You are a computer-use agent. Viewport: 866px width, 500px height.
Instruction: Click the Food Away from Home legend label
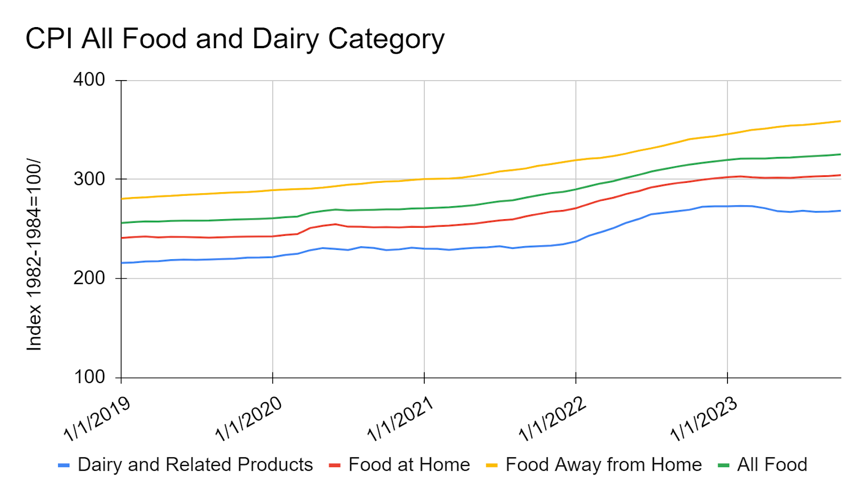pos(604,465)
